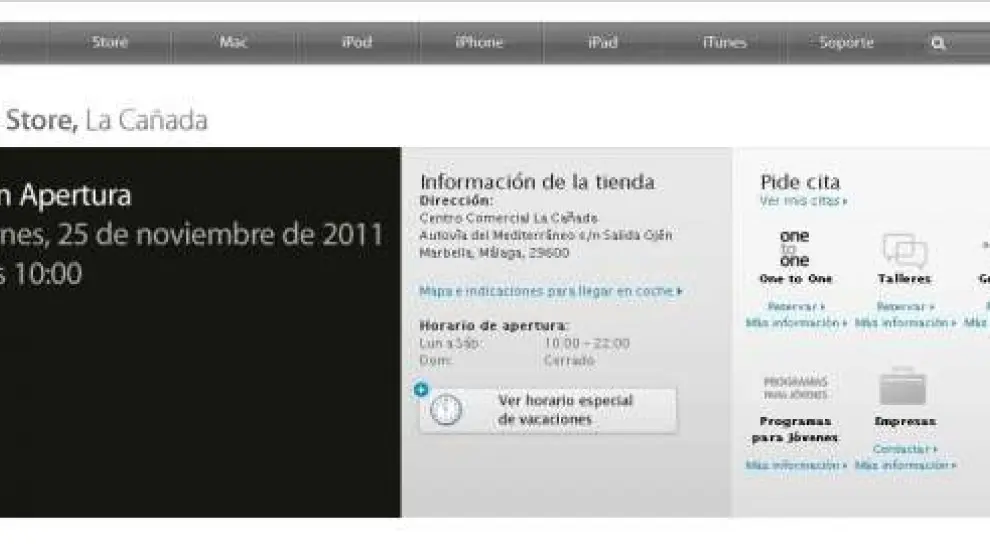Click the search magnifier icon in navigation bar
The image size is (990, 556).
point(938,44)
